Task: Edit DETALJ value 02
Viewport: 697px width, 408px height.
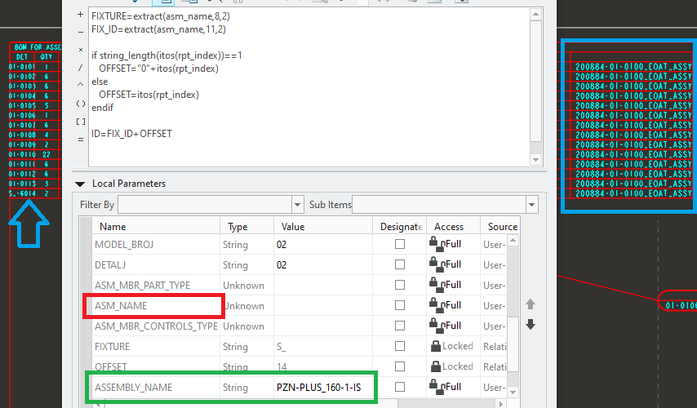Action: (x=323, y=265)
